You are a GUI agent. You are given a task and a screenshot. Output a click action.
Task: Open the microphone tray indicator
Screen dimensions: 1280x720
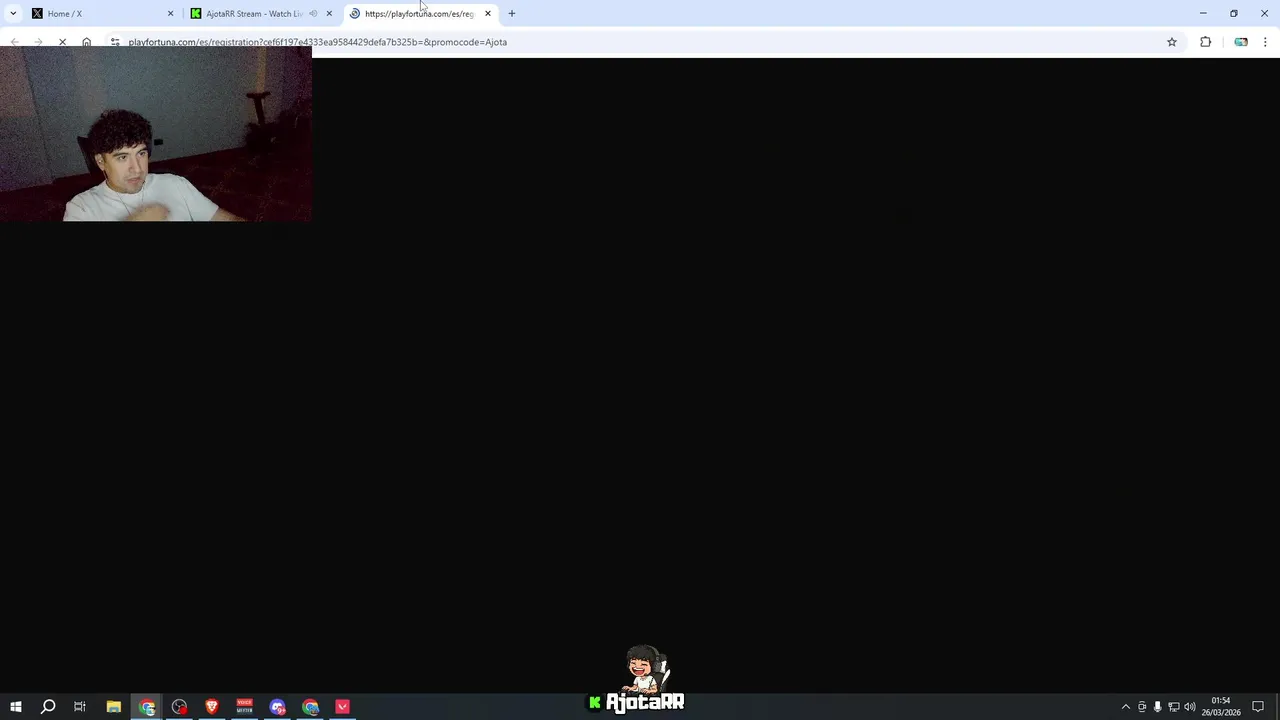pyautogui.click(x=1158, y=707)
